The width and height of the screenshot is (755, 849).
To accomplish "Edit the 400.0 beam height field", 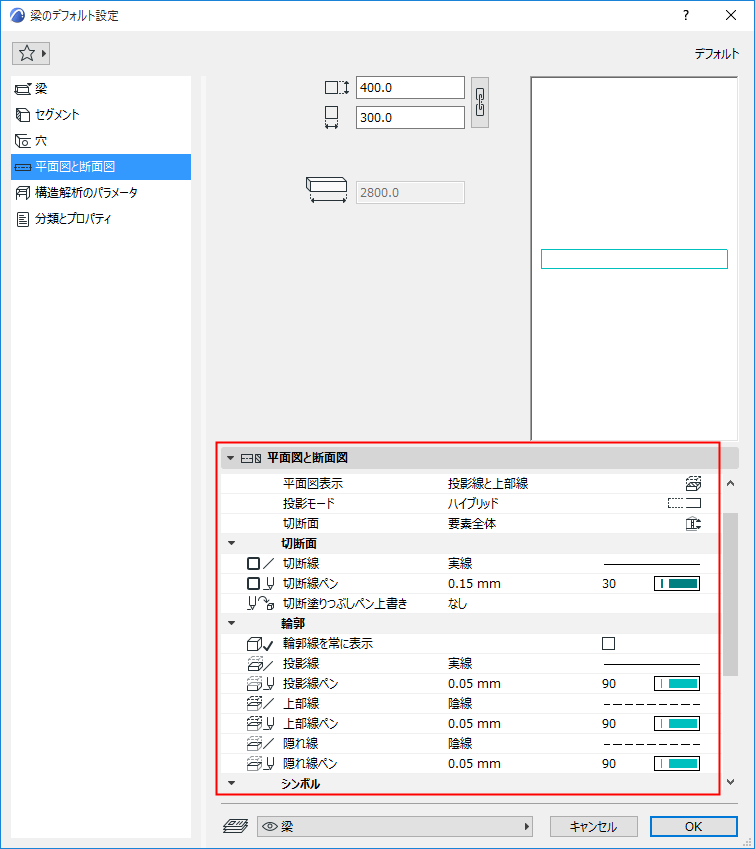I will (x=410, y=88).
